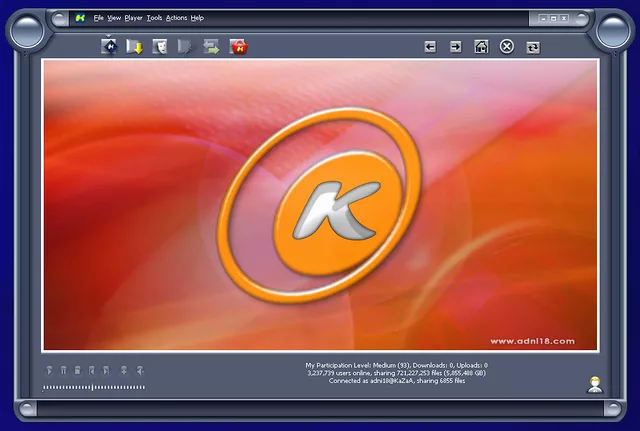Click the Home page icon

pyautogui.click(x=481, y=46)
